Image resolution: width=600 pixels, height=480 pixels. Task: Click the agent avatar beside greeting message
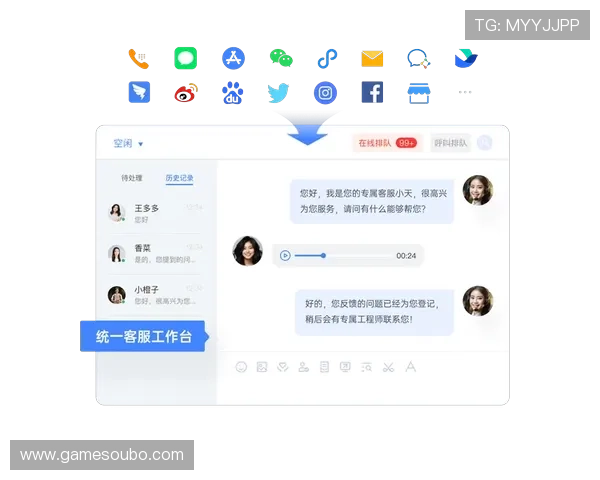pyautogui.click(x=478, y=190)
